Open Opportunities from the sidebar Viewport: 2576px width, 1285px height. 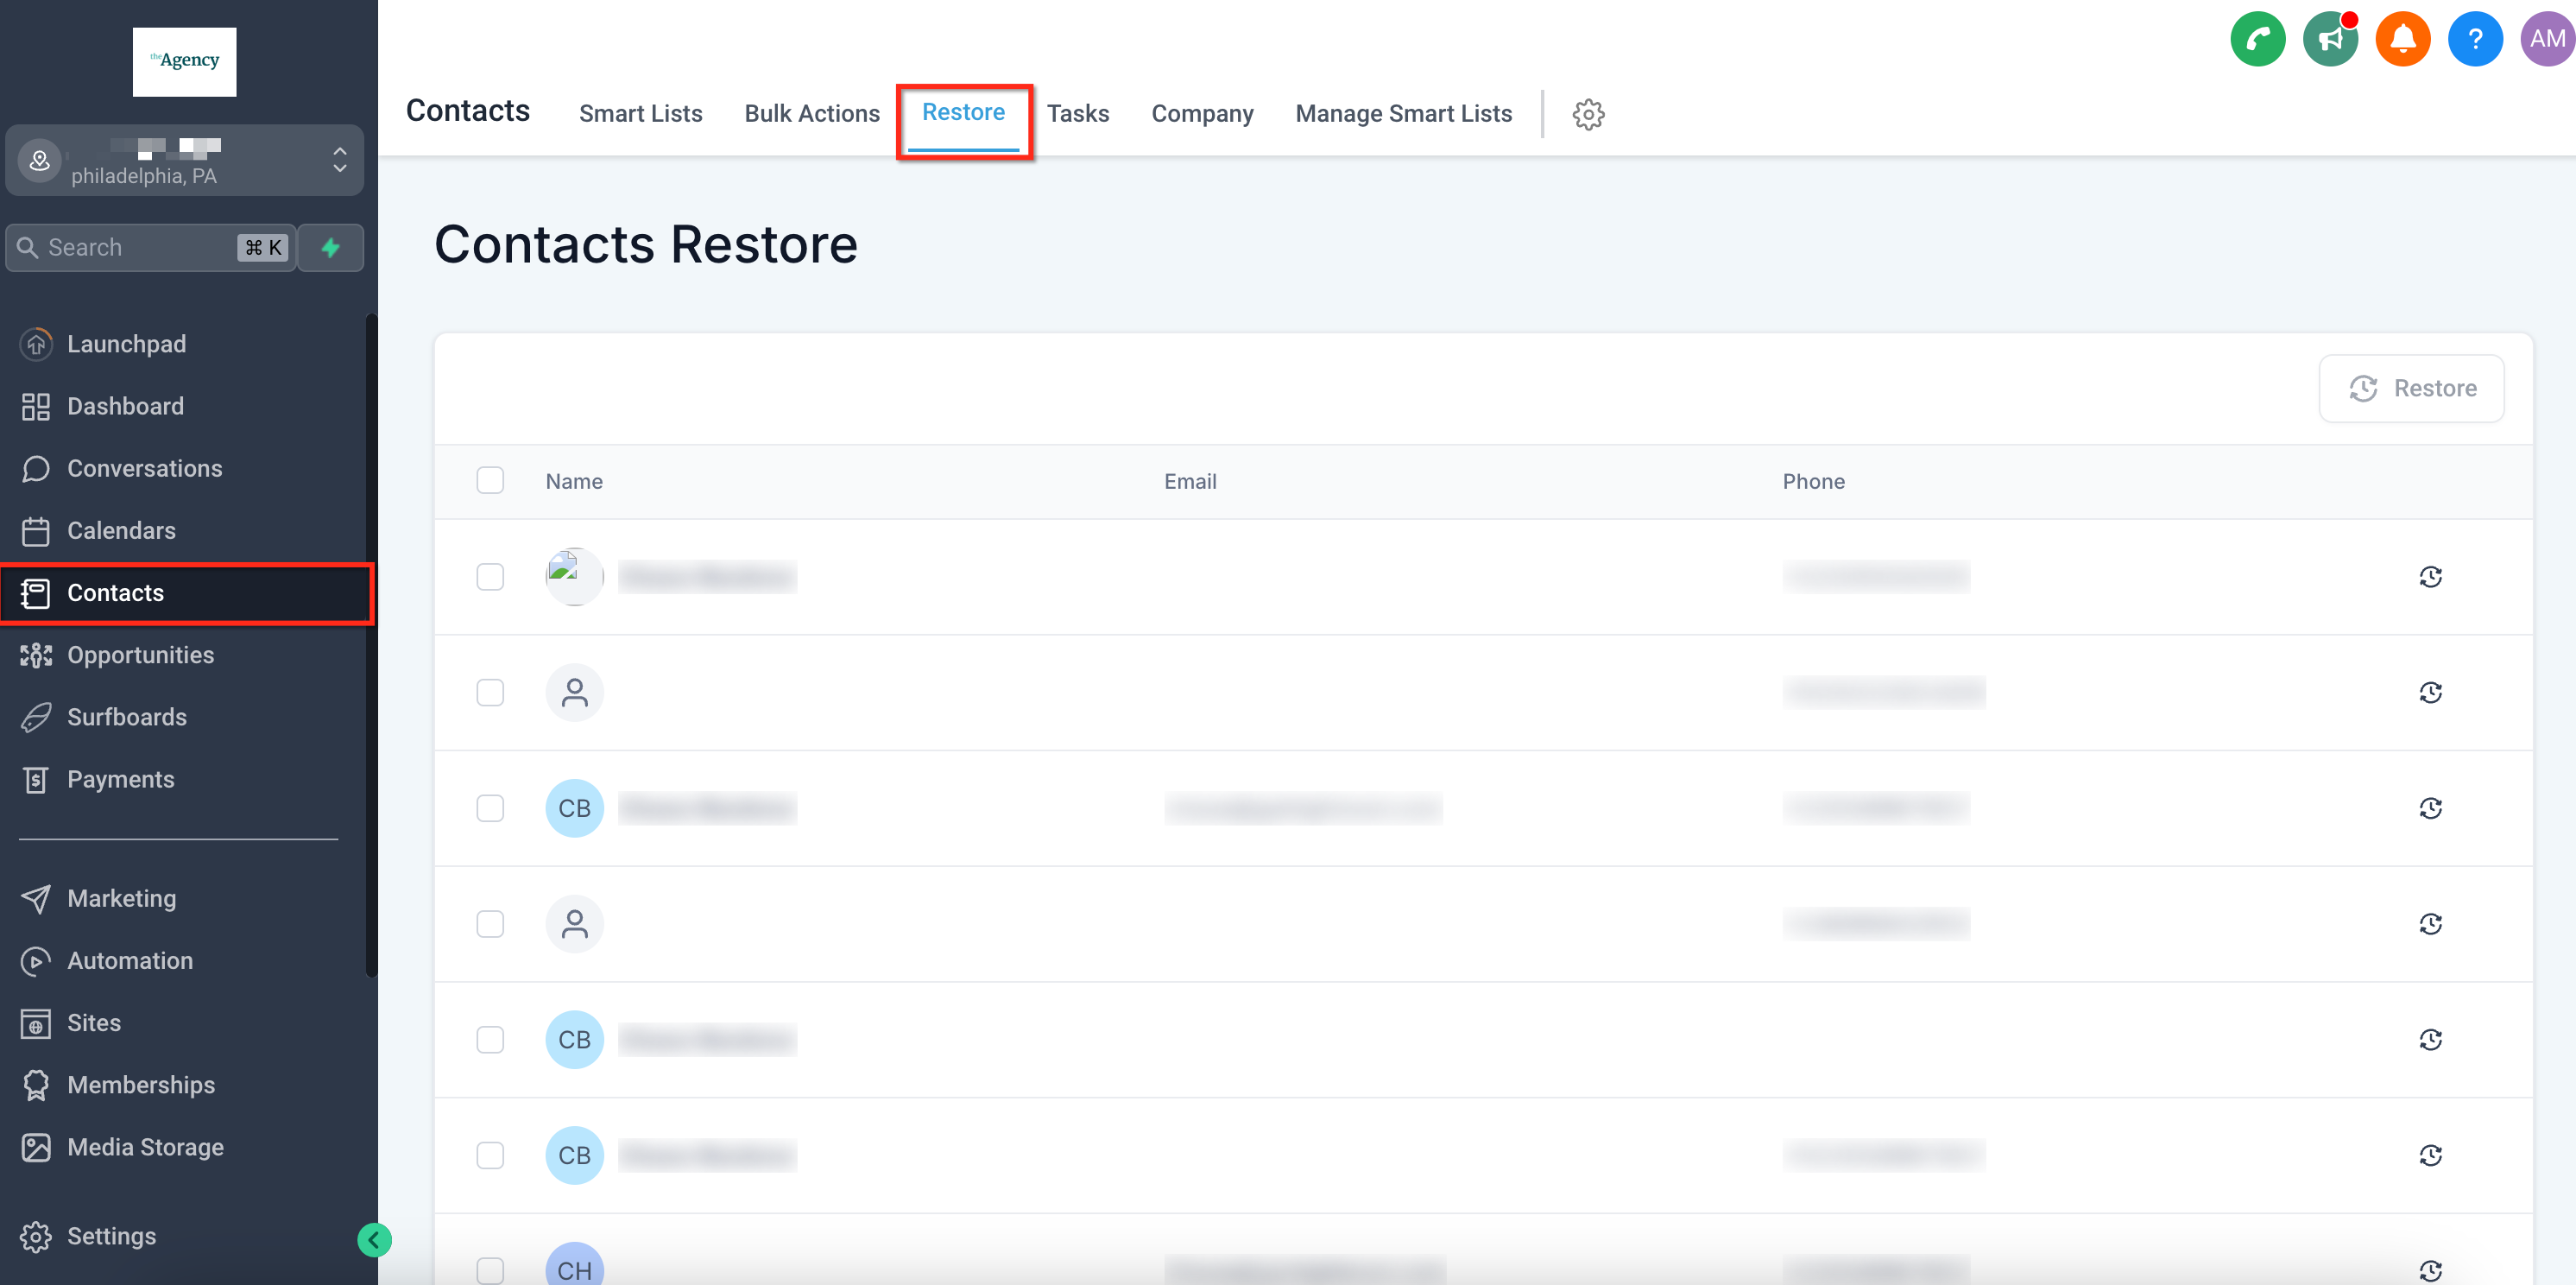click(x=140, y=655)
